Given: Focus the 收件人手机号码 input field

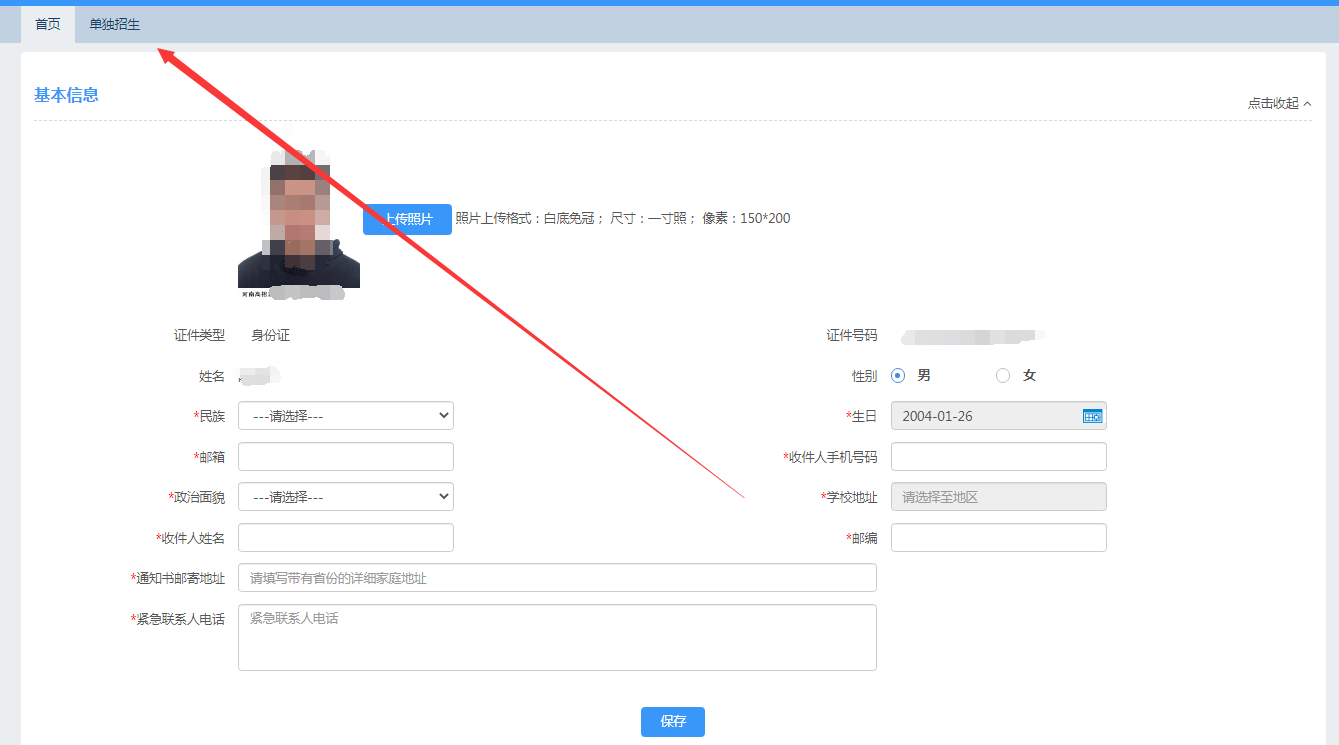Looking at the screenshot, I should pyautogui.click(x=998, y=457).
